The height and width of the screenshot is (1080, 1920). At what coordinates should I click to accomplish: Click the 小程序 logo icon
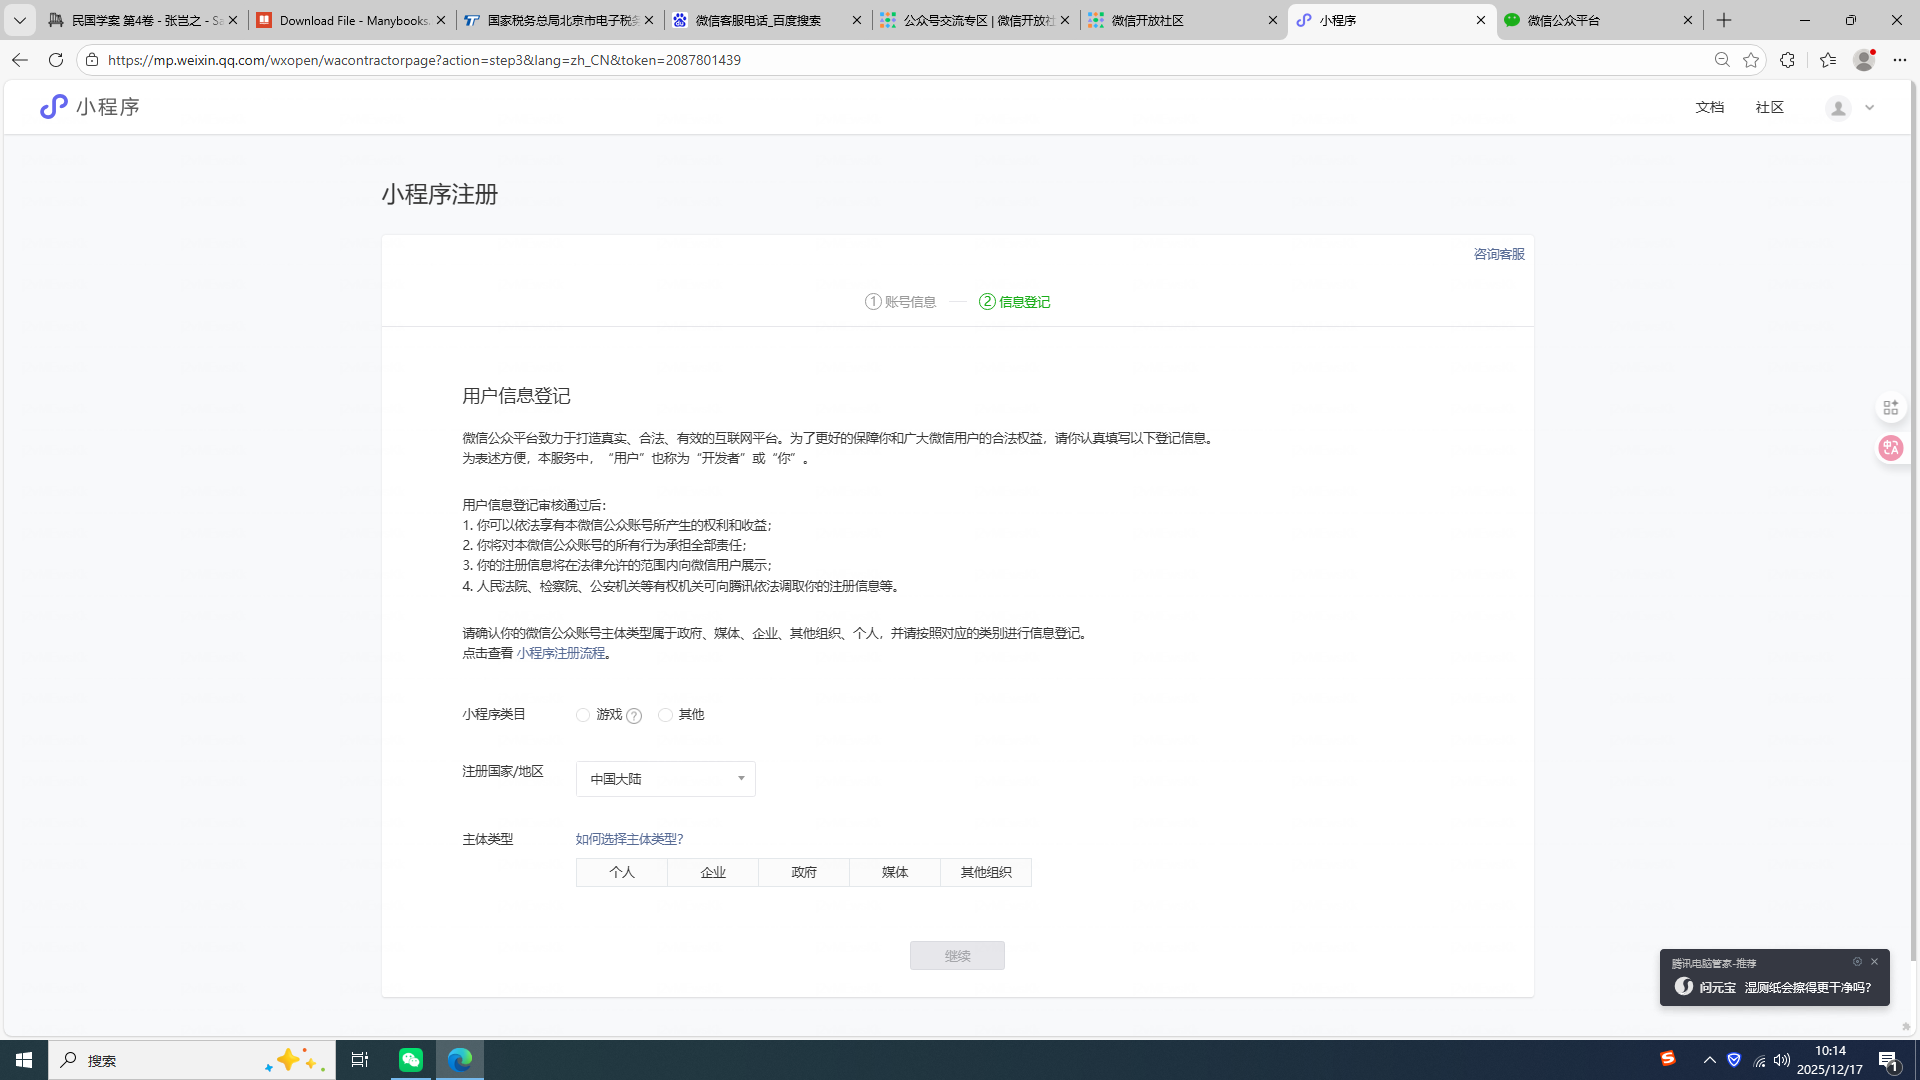54,107
